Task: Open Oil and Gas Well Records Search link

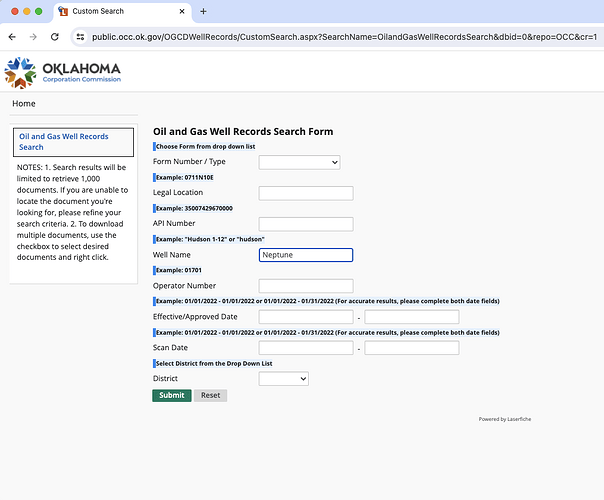Action: [63, 141]
